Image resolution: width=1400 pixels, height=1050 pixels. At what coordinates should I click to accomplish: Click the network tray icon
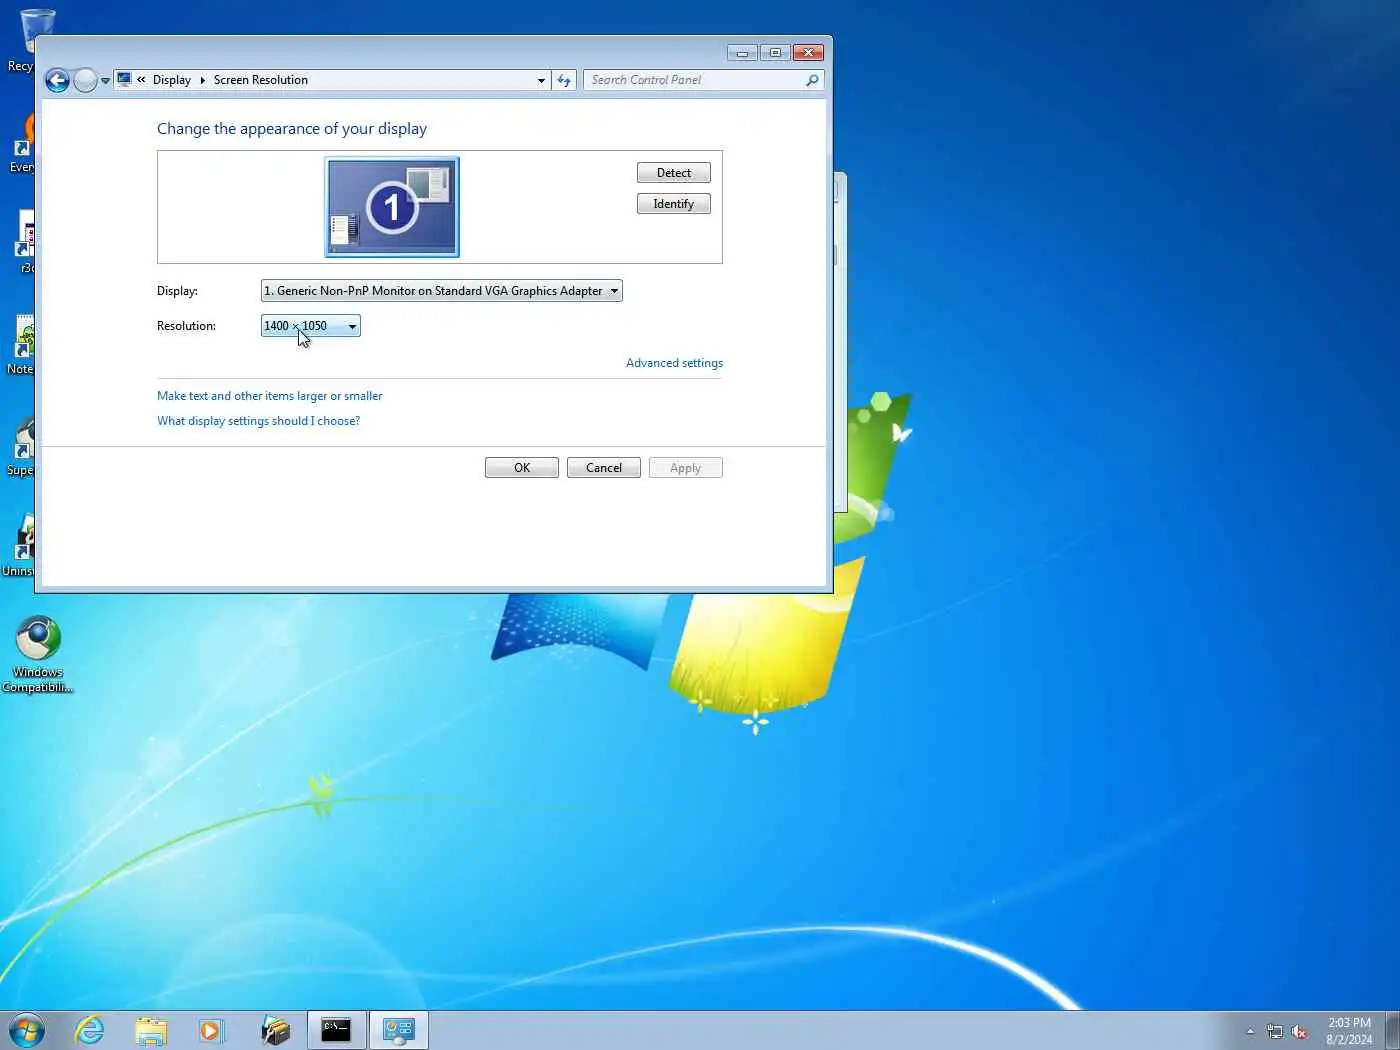1275,1031
